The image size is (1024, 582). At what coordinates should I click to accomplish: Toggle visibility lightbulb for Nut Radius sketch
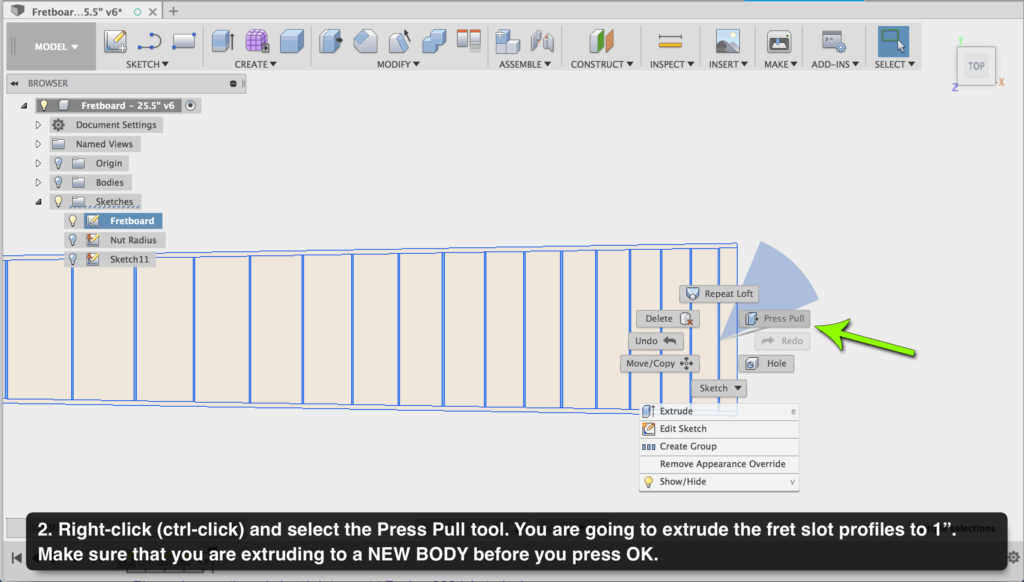72,240
